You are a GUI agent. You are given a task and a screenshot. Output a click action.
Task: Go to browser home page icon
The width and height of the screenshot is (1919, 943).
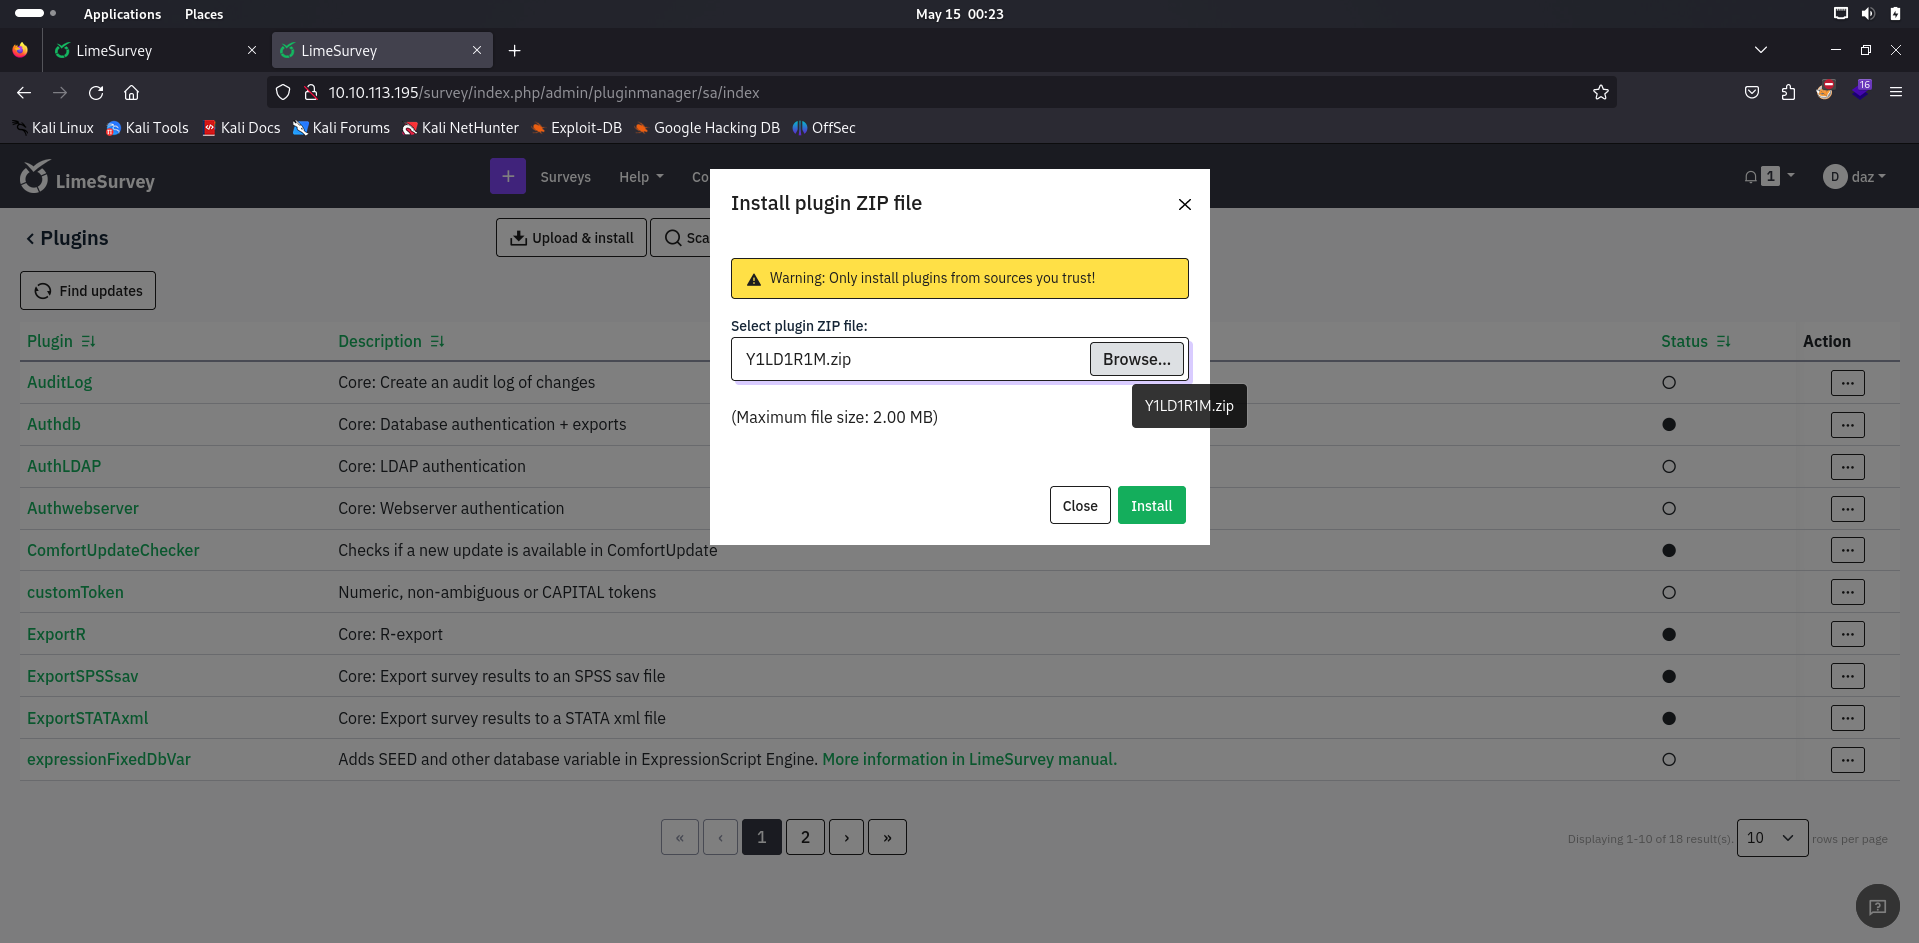click(131, 93)
